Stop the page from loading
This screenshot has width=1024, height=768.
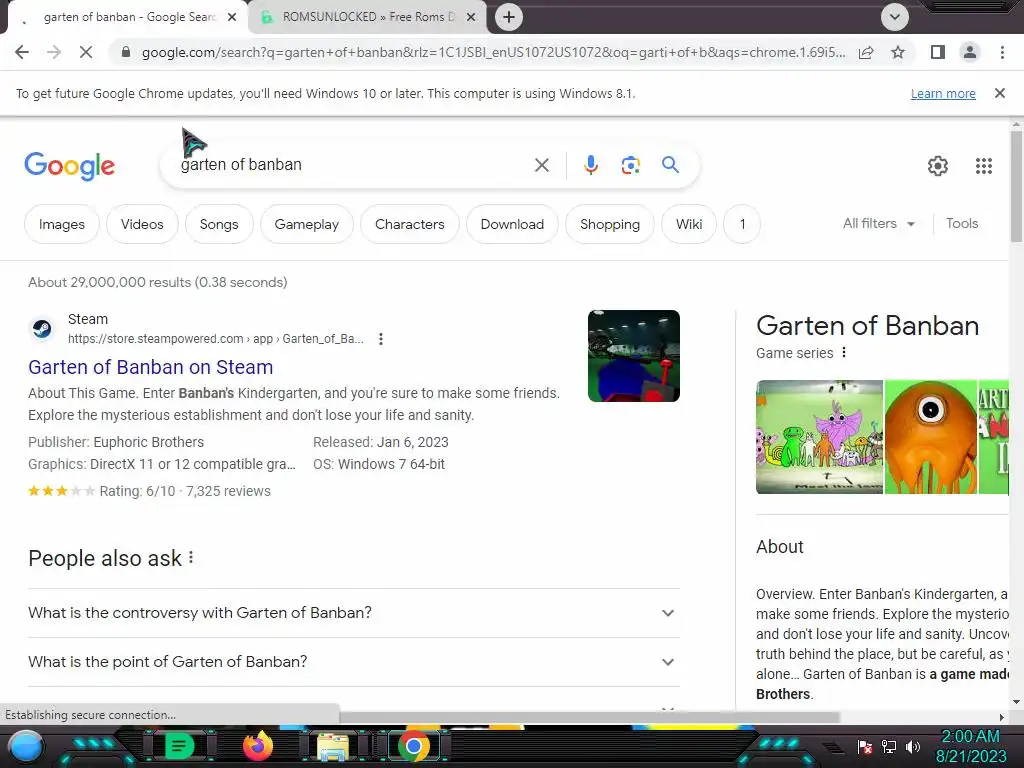[x=86, y=52]
